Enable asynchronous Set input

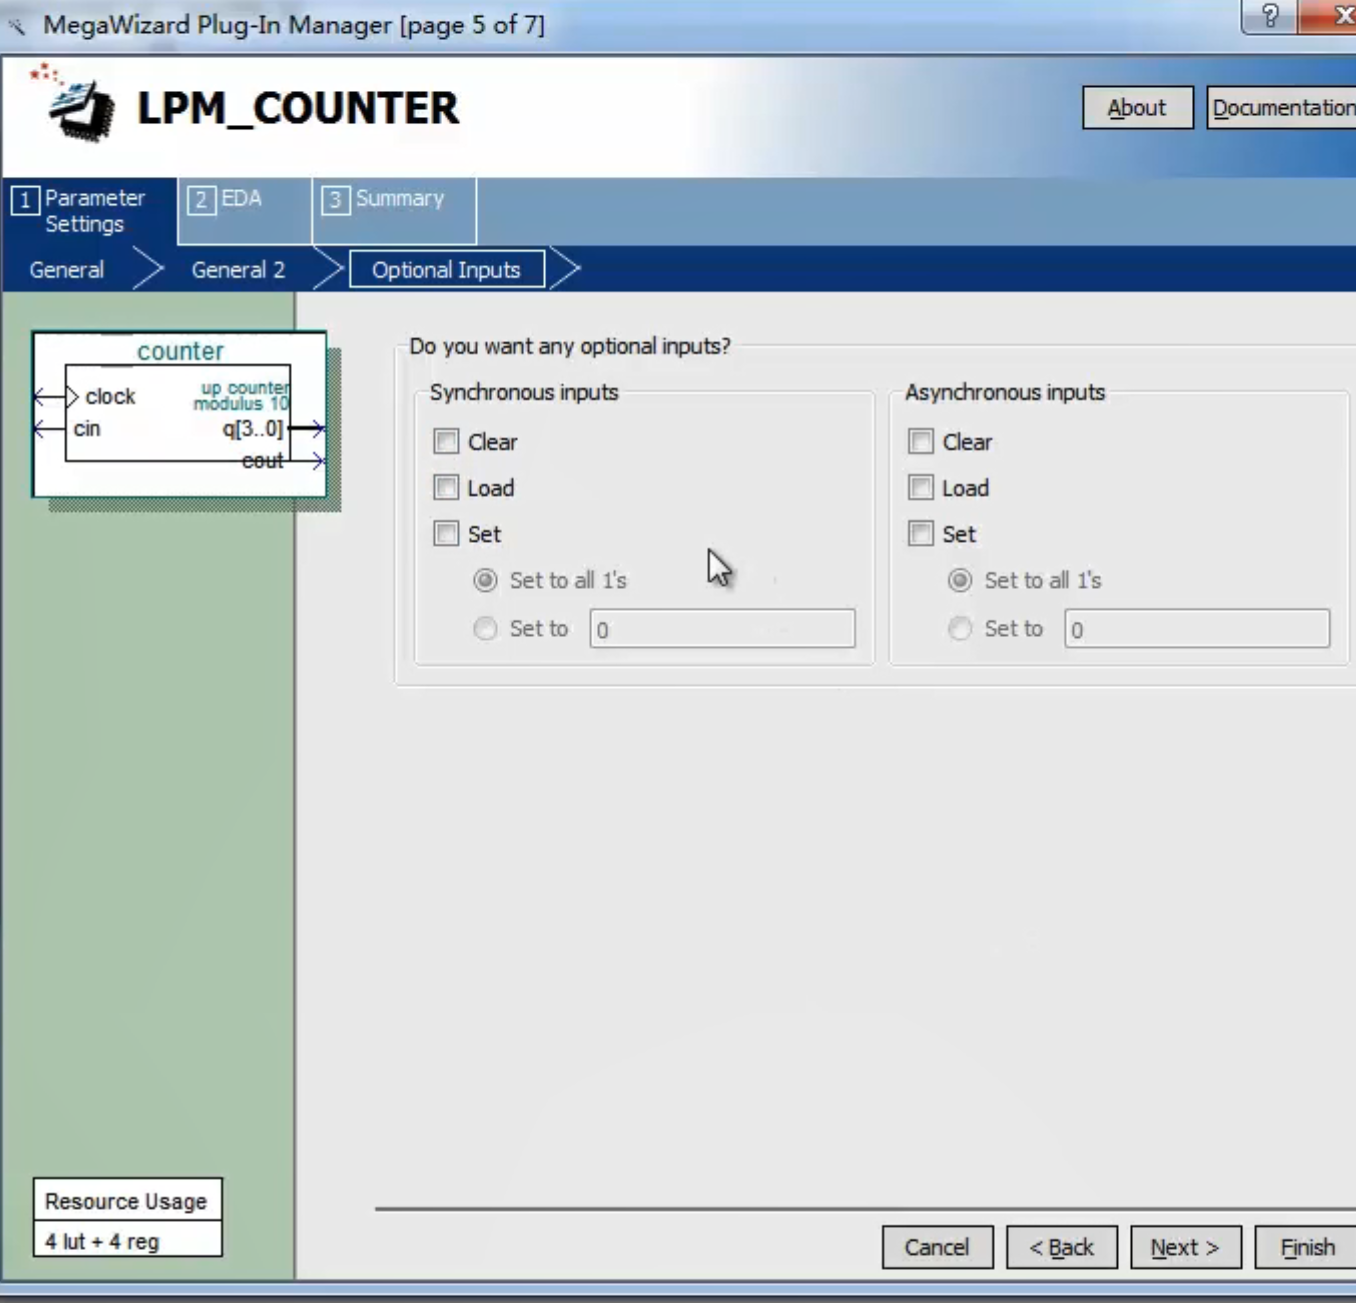[921, 533]
